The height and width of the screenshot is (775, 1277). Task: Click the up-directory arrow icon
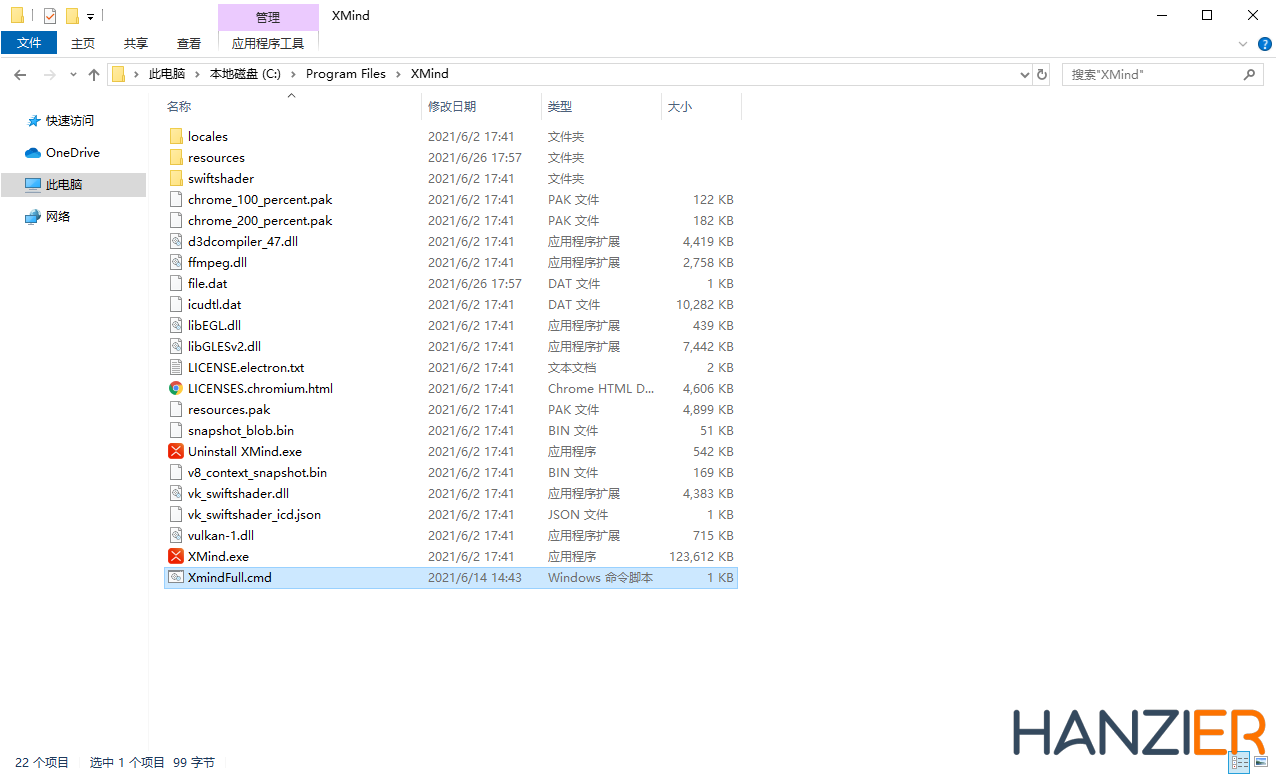coord(94,74)
